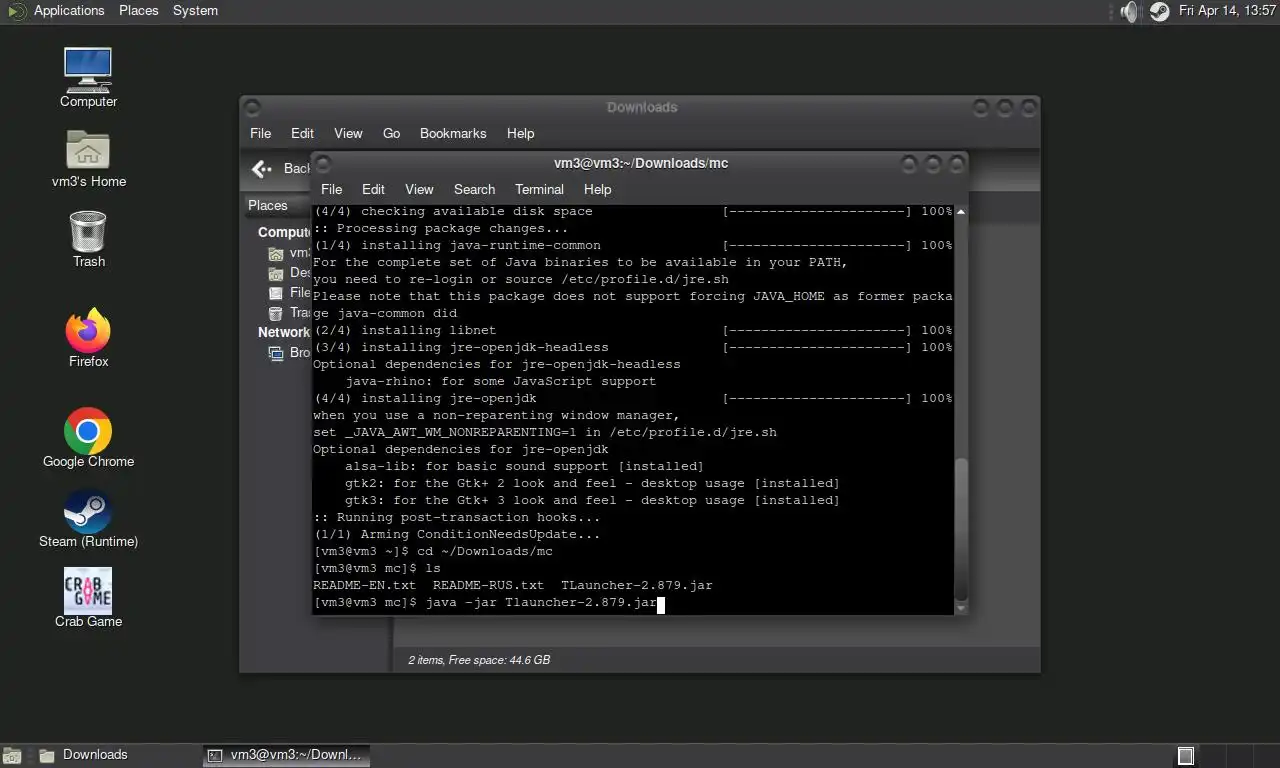This screenshot has width=1280, height=768.
Task: Open the System menu in the top panel
Action: click(x=195, y=11)
